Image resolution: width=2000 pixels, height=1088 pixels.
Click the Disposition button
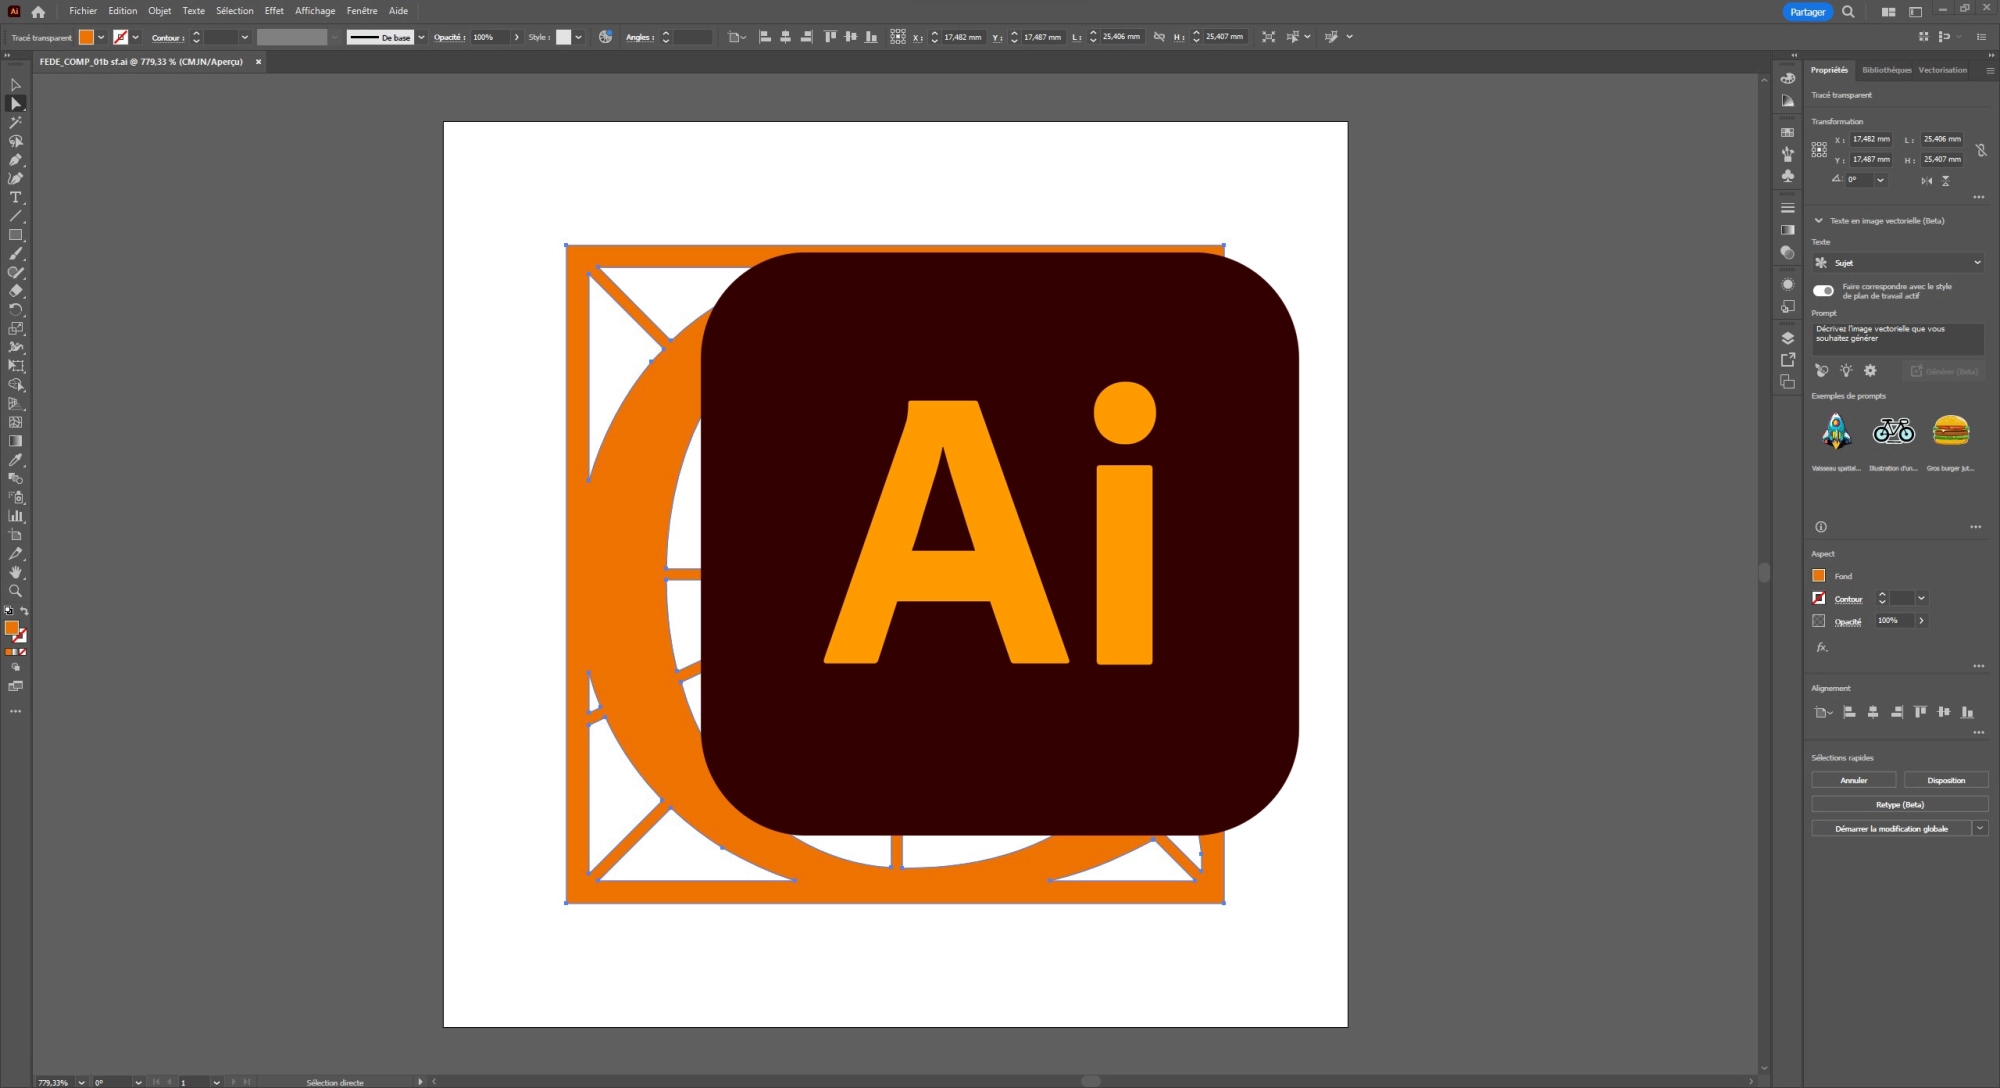point(1946,780)
